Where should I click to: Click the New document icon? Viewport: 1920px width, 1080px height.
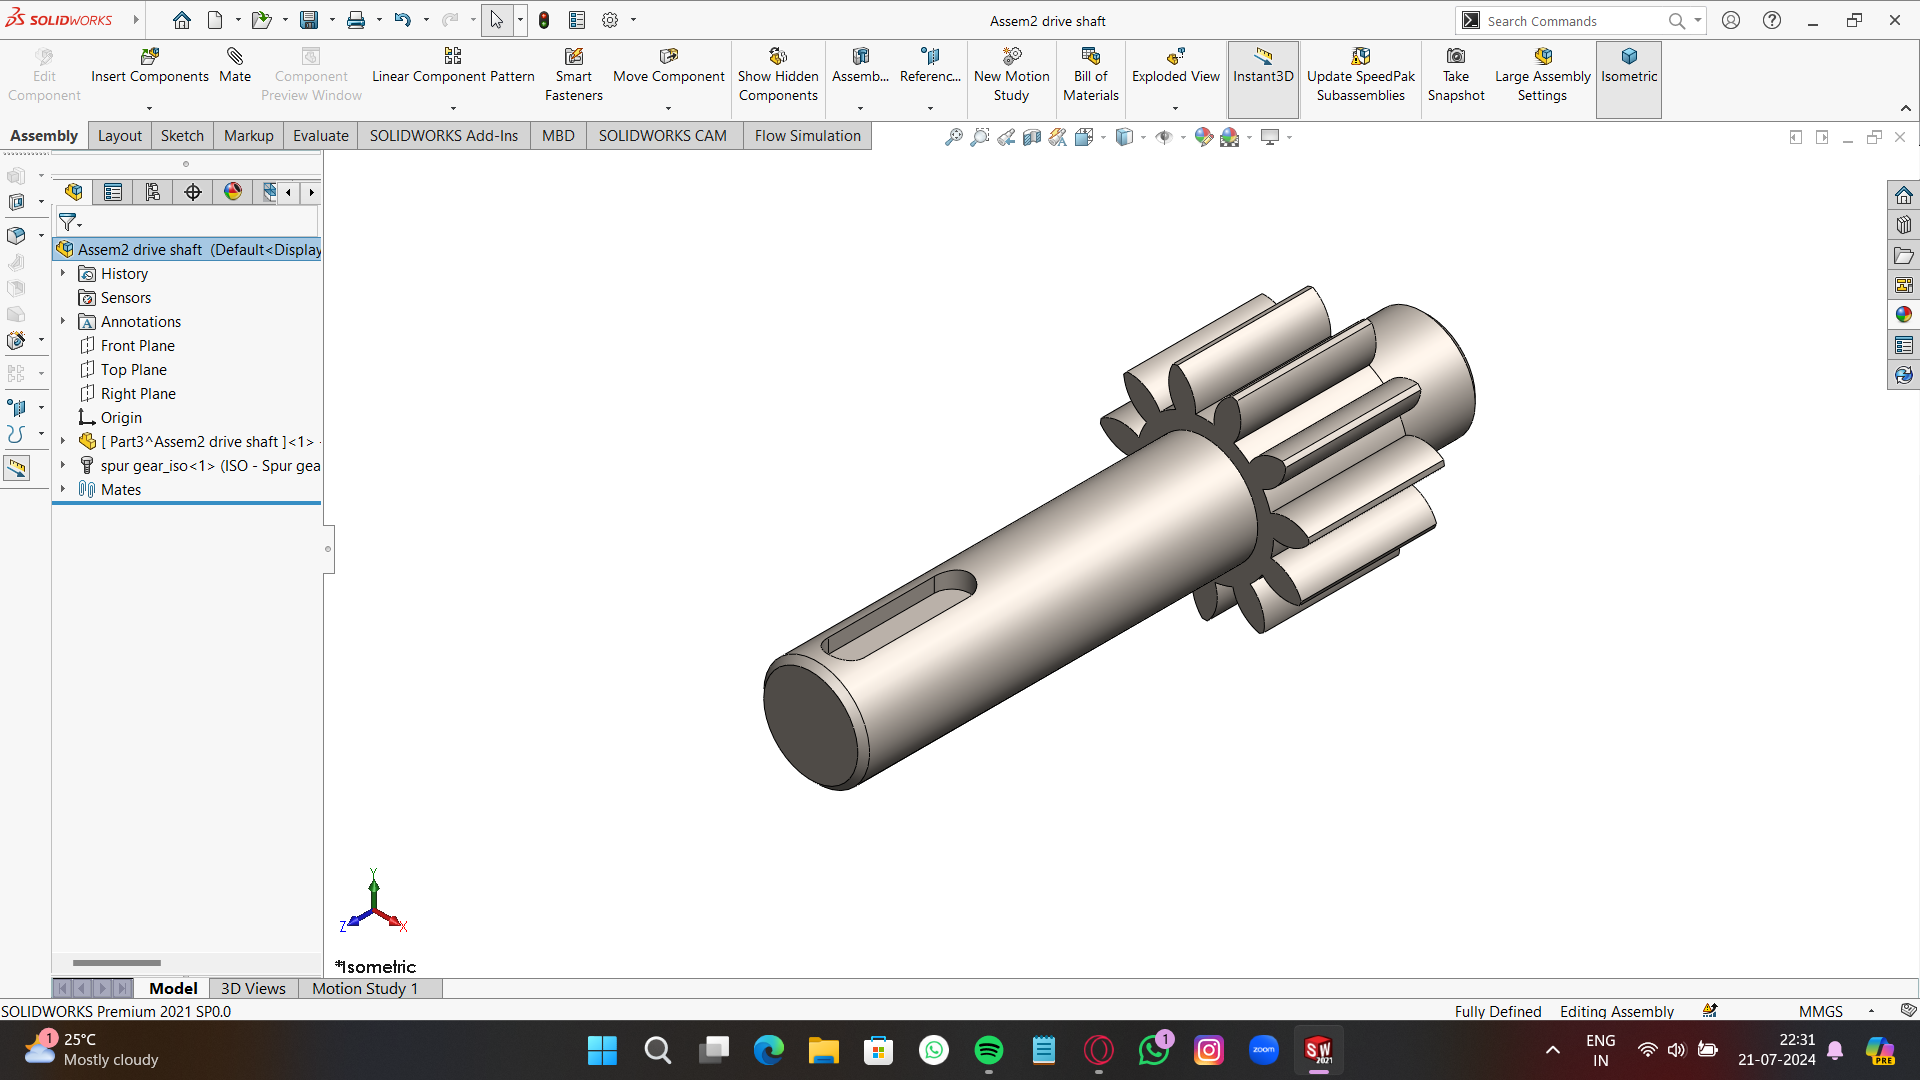point(215,20)
